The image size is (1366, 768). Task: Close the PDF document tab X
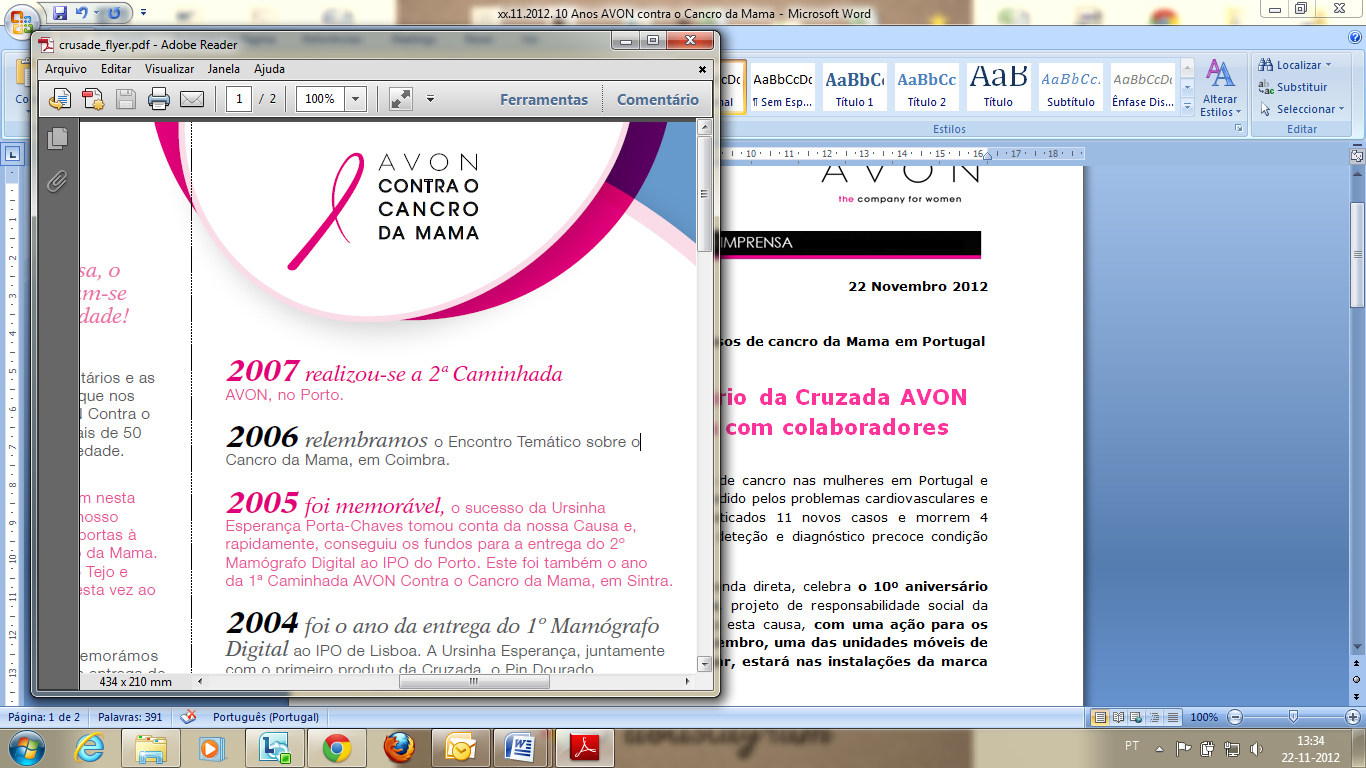pyautogui.click(x=702, y=69)
